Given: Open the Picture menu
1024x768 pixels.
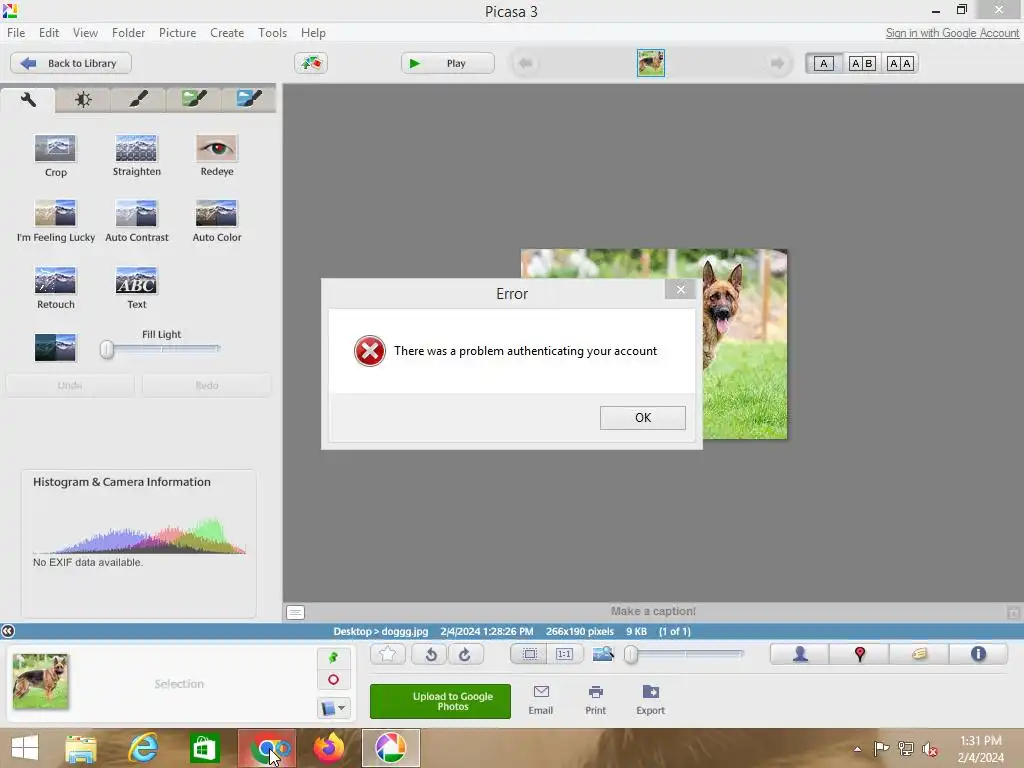Looking at the screenshot, I should point(177,33).
